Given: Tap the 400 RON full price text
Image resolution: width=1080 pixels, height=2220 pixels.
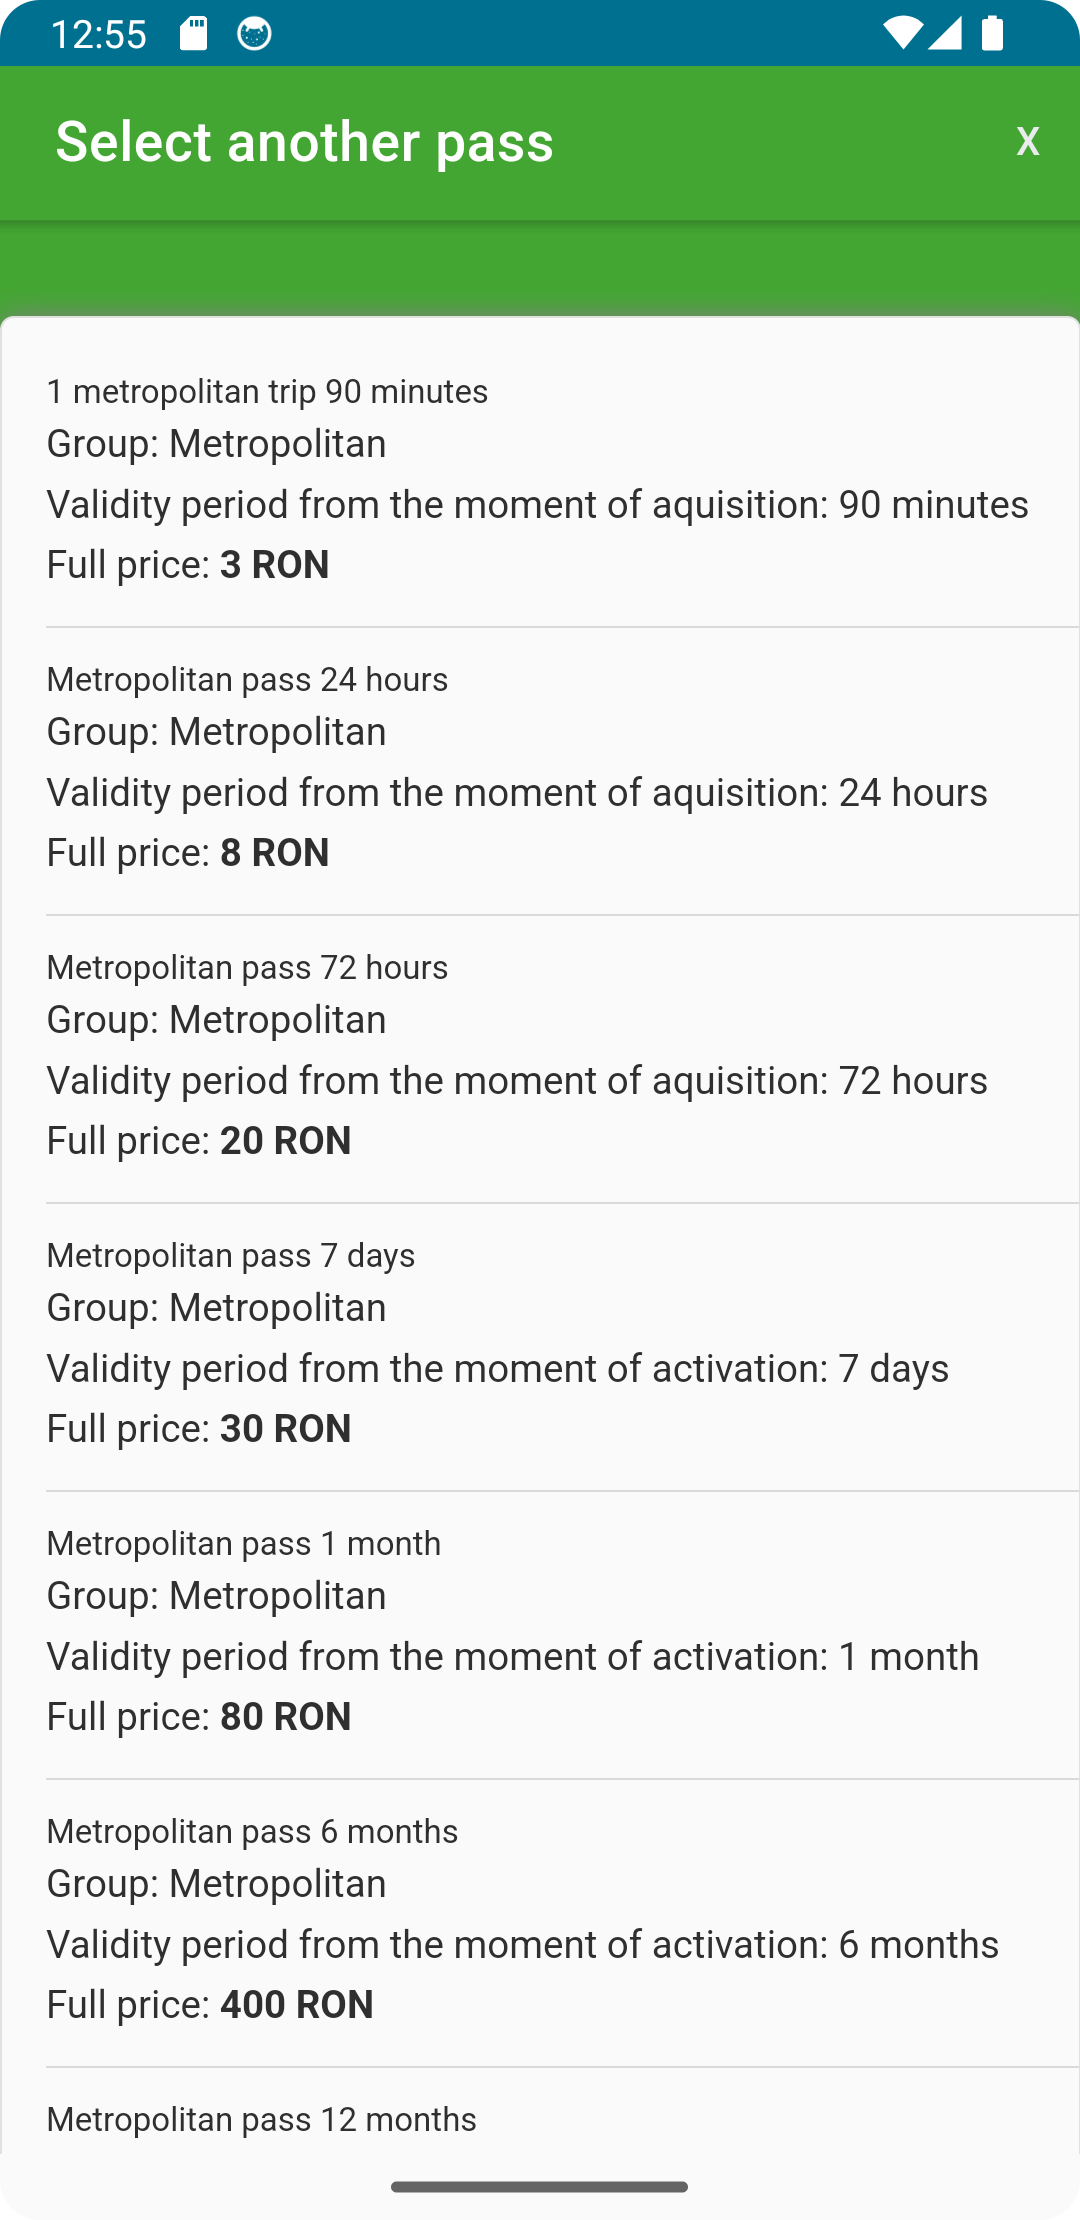Looking at the screenshot, I should [x=296, y=2005].
